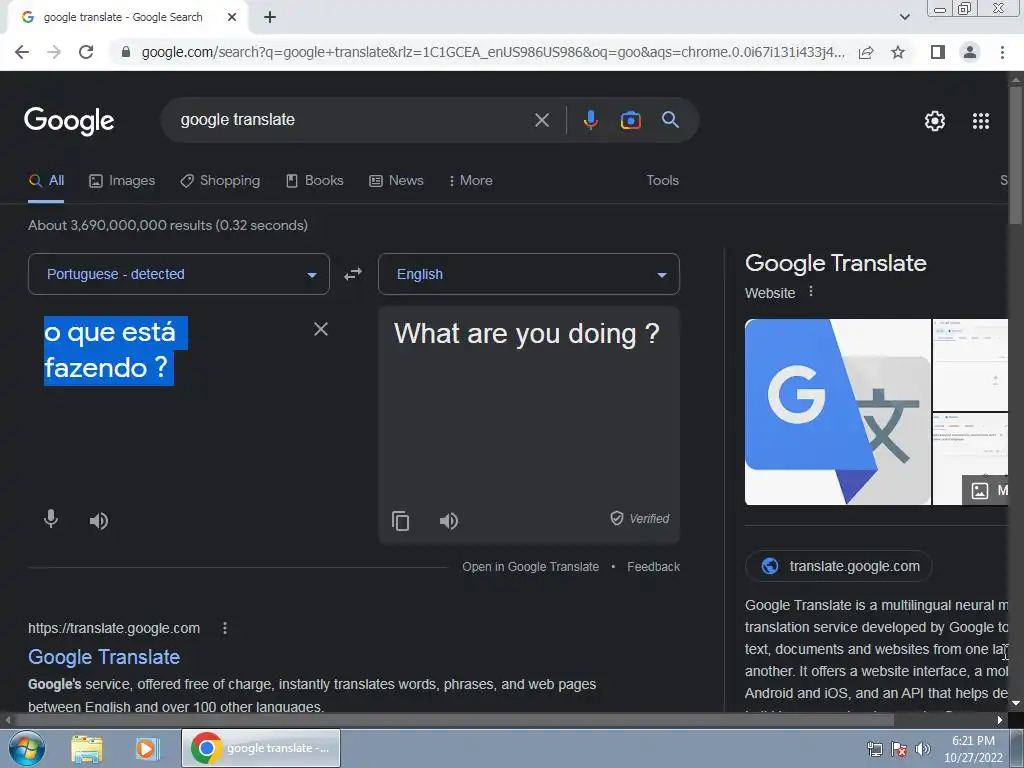Open the search Tools menu
Screen dimensions: 1024x768
tap(662, 181)
